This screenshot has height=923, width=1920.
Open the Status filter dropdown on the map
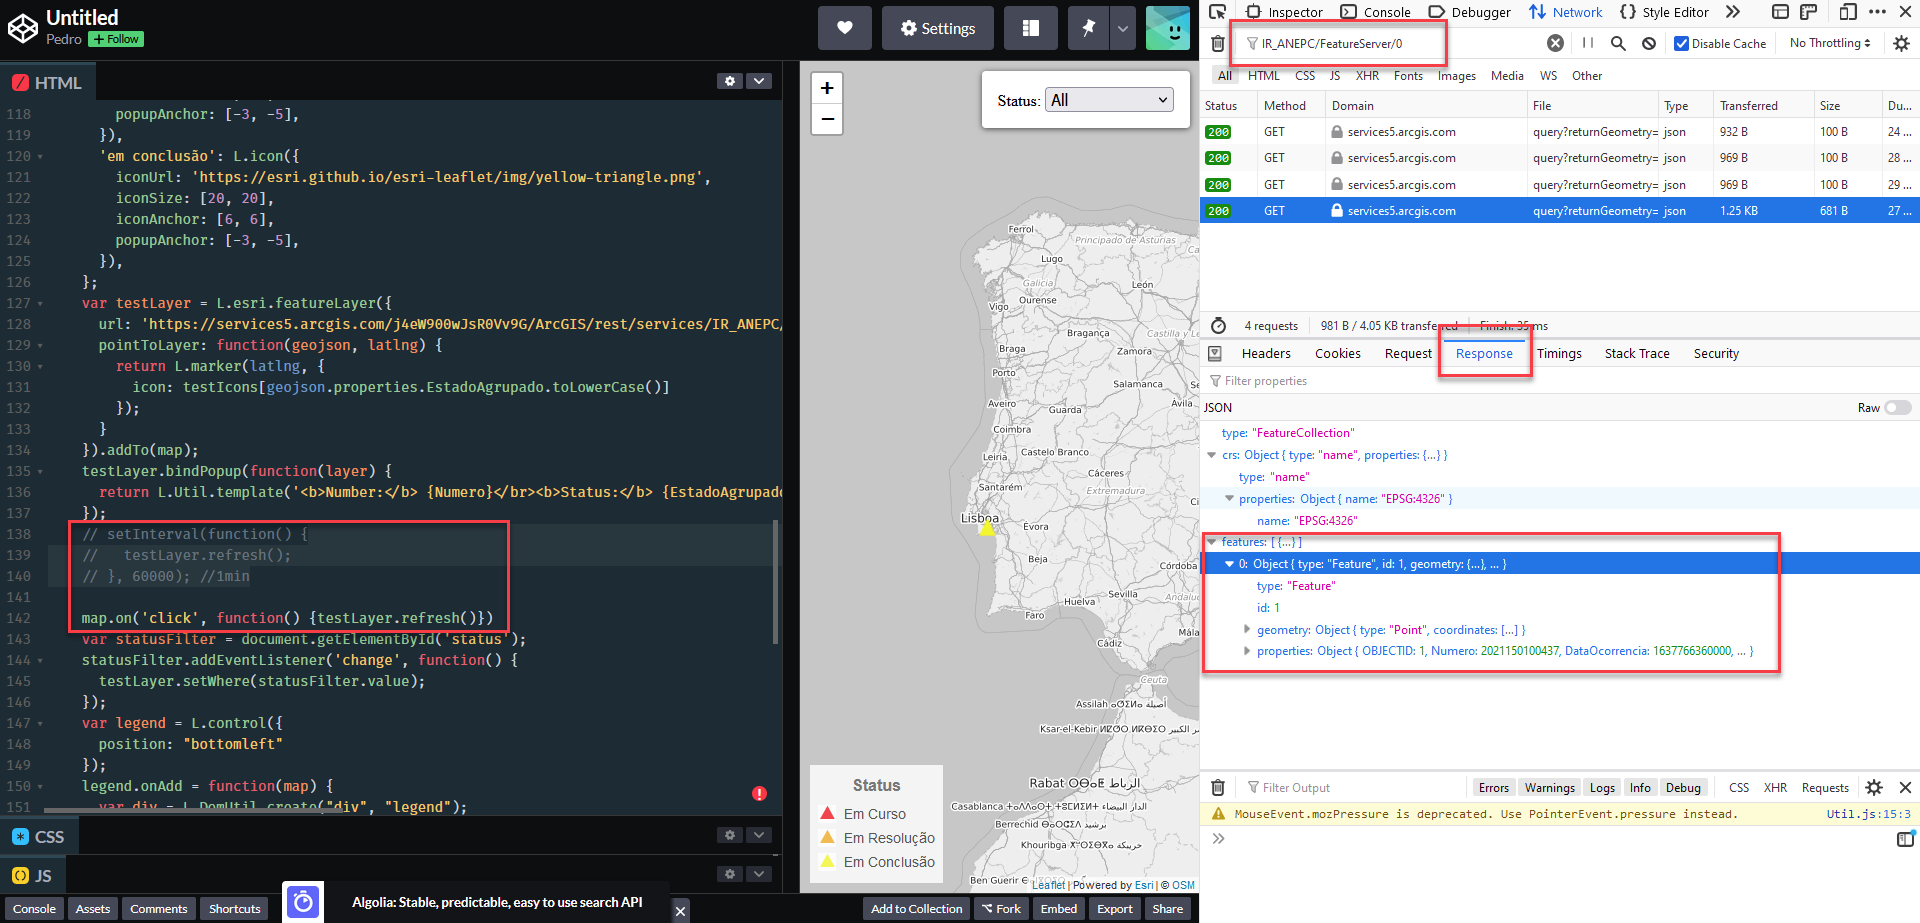click(x=1108, y=99)
